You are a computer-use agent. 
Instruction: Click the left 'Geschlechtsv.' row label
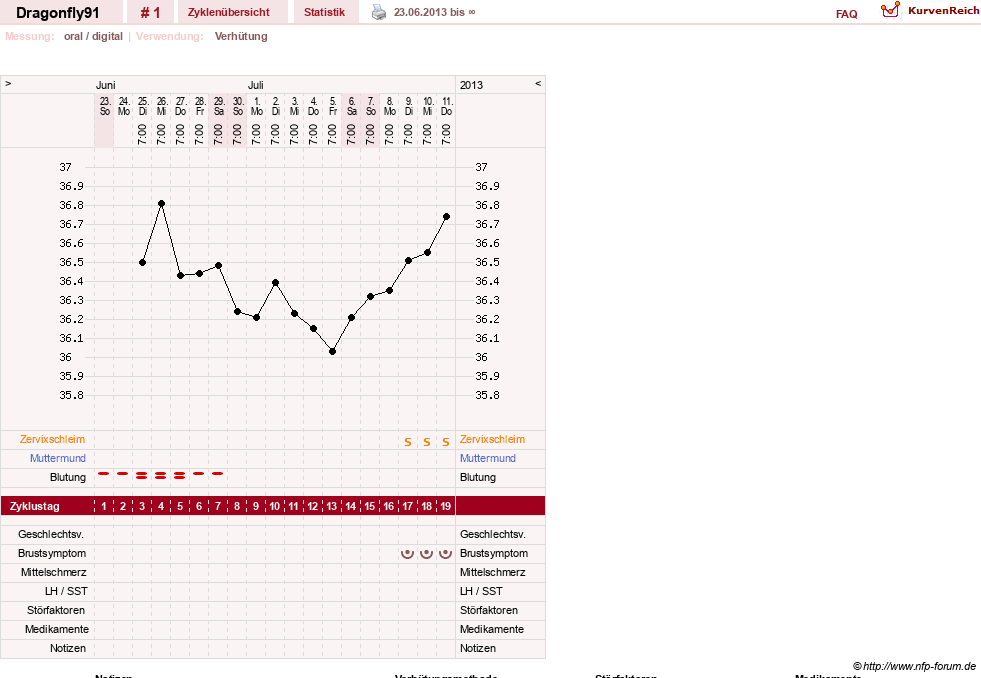tap(51, 534)
